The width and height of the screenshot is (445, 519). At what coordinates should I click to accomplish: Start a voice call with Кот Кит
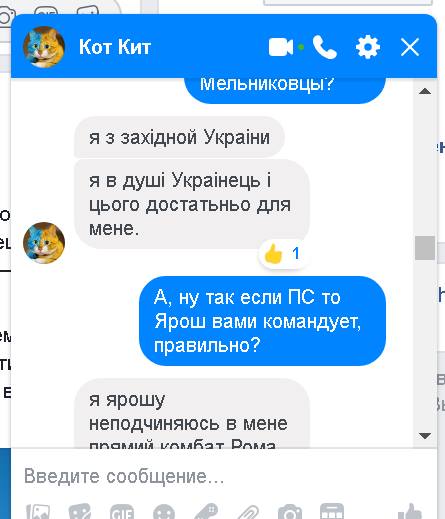[325, 47]
